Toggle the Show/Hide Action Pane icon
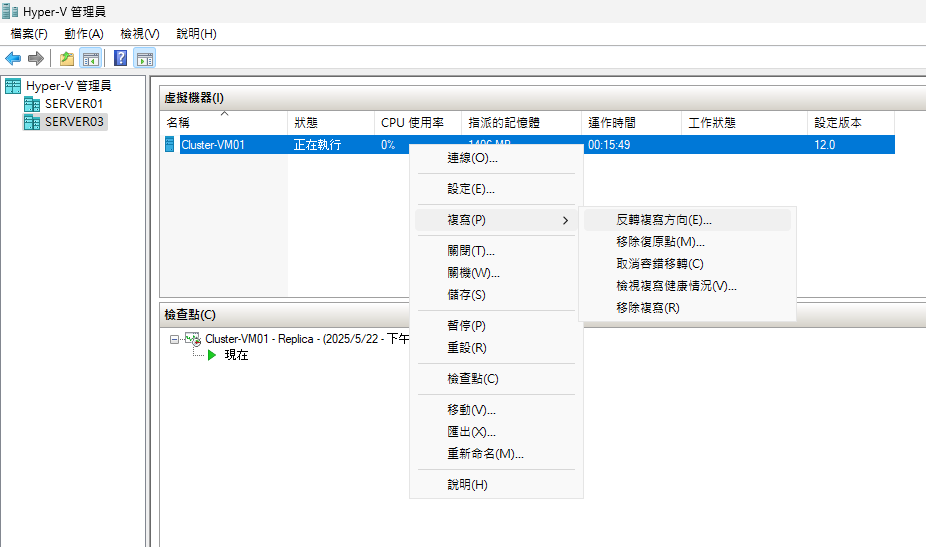 click(x=144, y=58)
